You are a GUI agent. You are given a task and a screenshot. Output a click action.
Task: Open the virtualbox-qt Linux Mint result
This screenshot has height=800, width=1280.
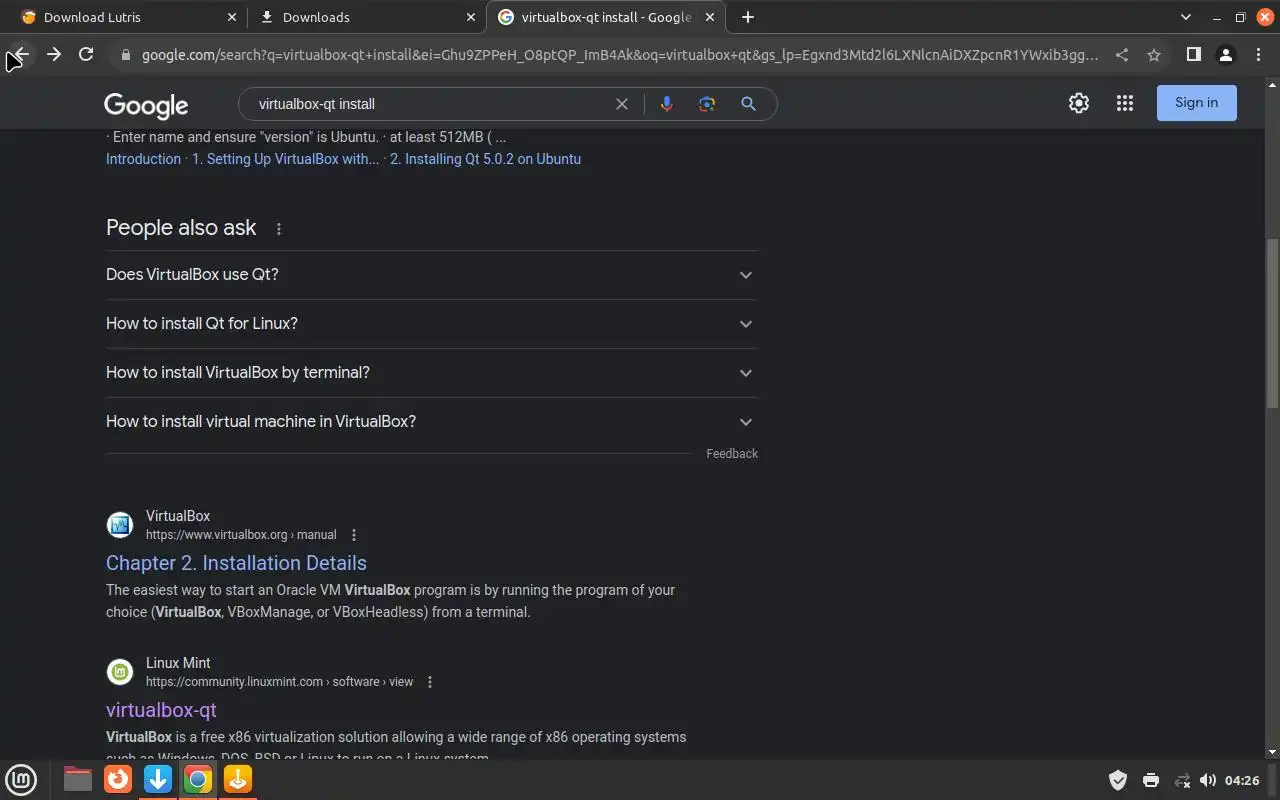tap(161, 710)
